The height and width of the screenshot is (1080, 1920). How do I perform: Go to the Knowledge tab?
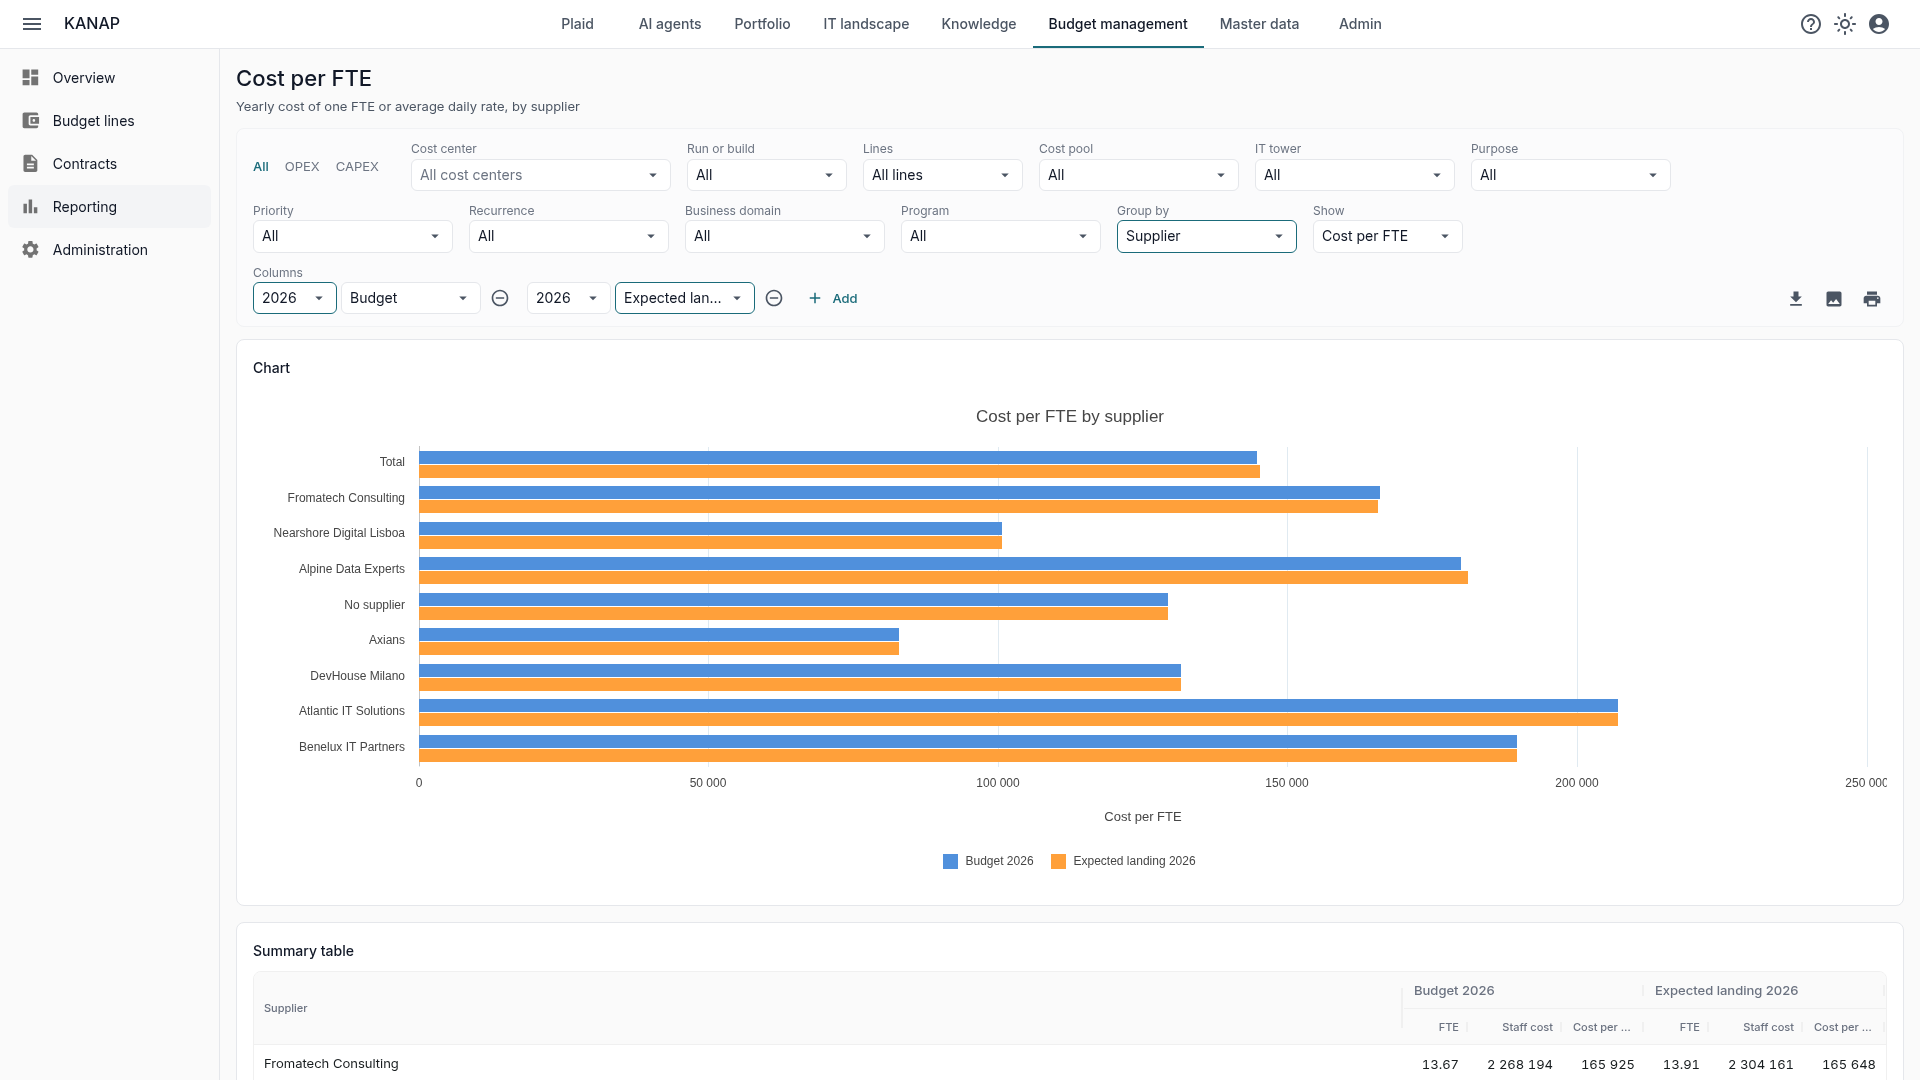979,24
